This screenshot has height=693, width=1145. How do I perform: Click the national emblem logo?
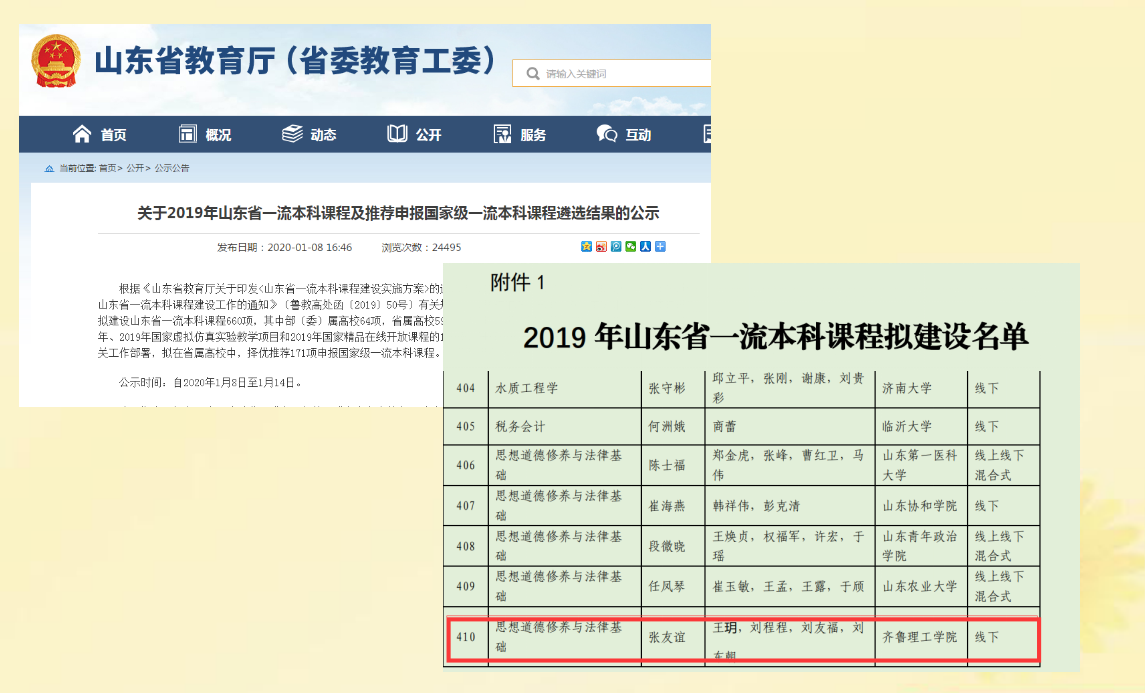[x=55, y=62]
